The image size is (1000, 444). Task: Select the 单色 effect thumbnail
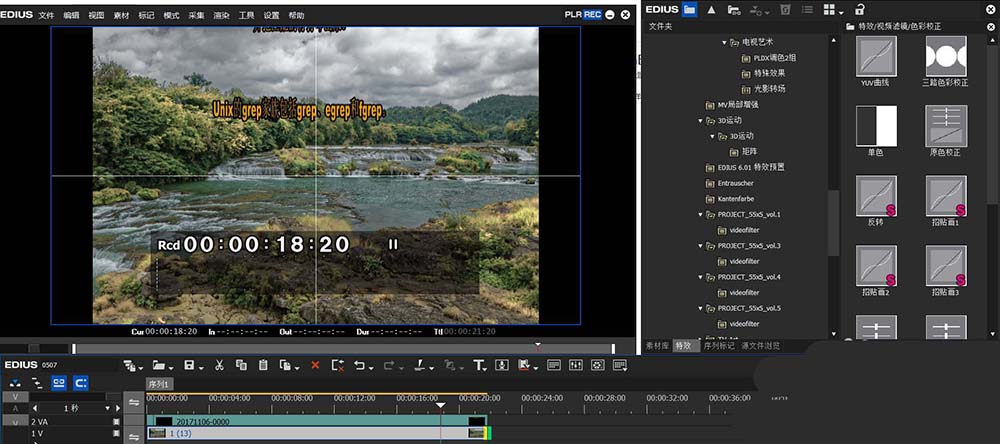tap(876, 126)
